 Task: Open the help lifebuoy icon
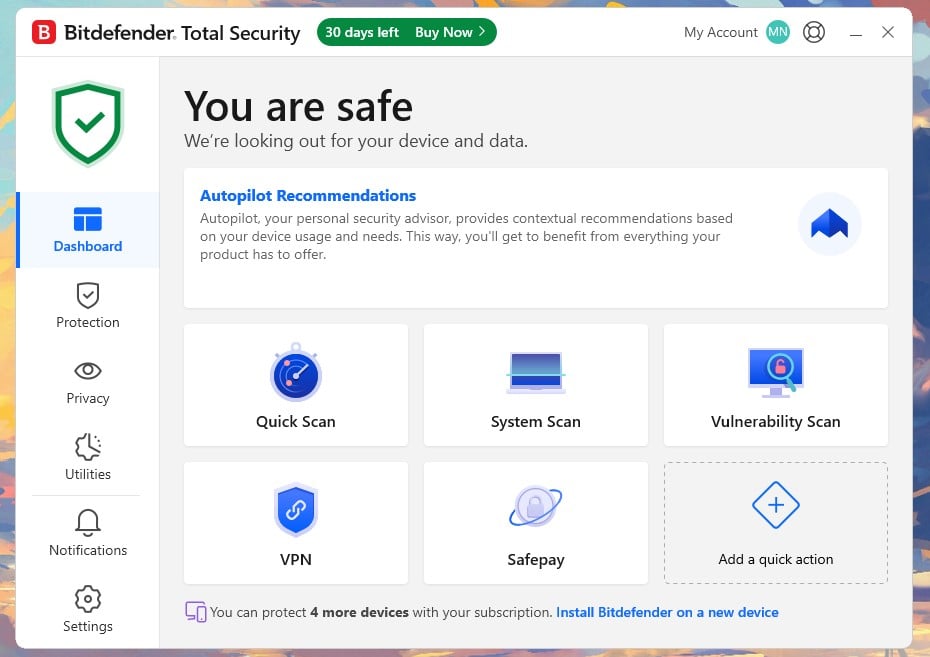point(814,32)
